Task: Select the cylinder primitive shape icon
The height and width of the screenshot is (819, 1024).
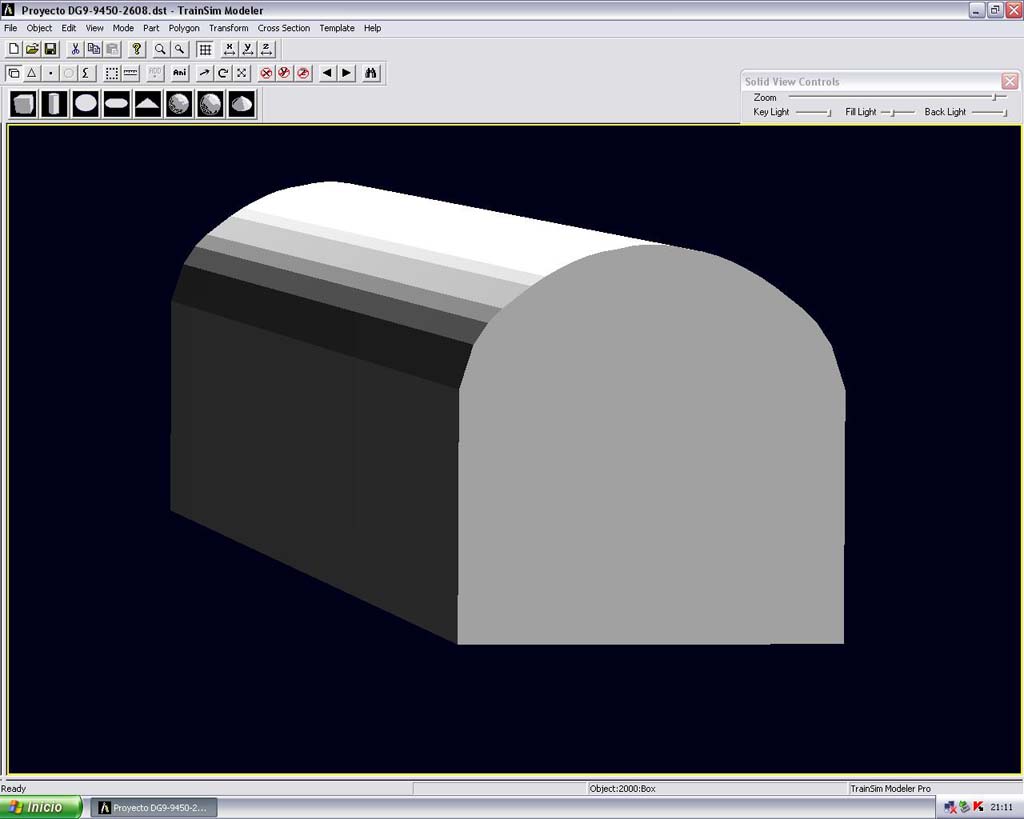Action: coord(54,103)
